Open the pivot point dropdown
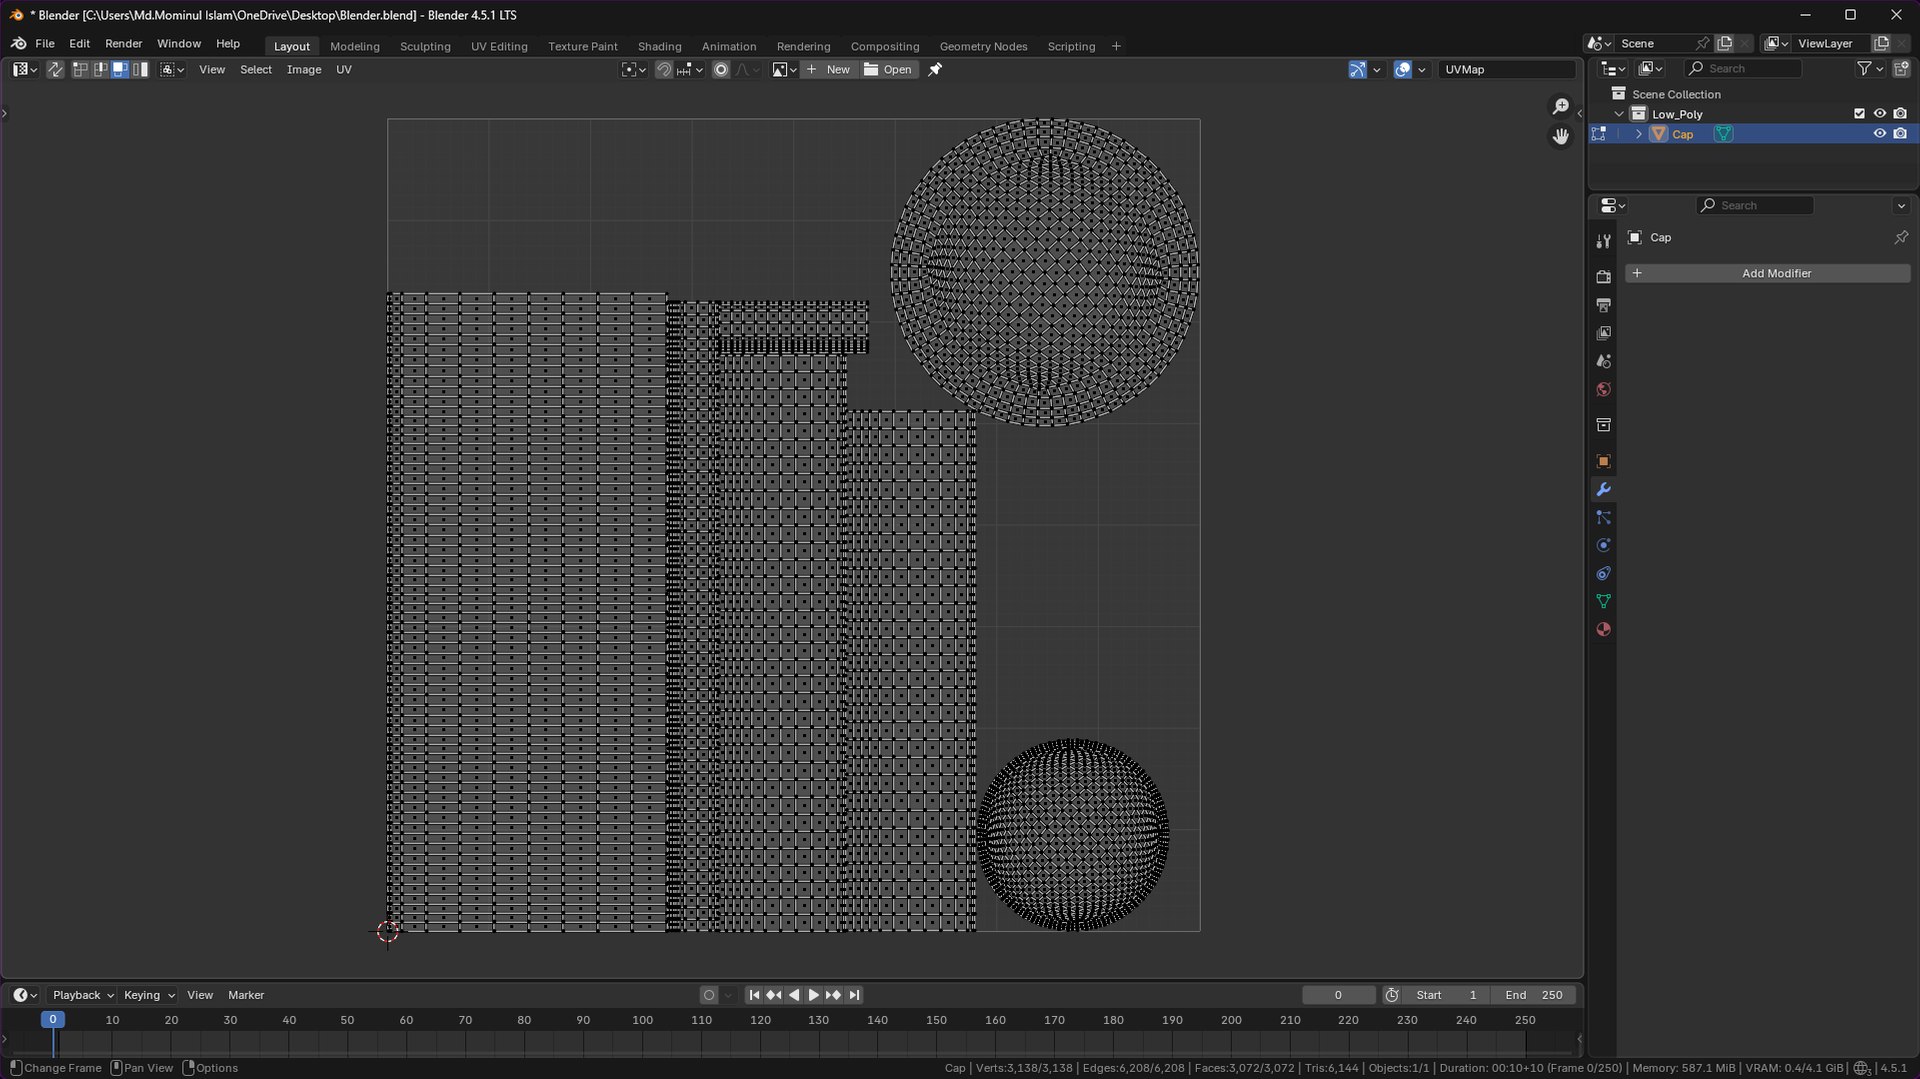Viewport: 1920px width, 1079px height. tap(633, 70)
